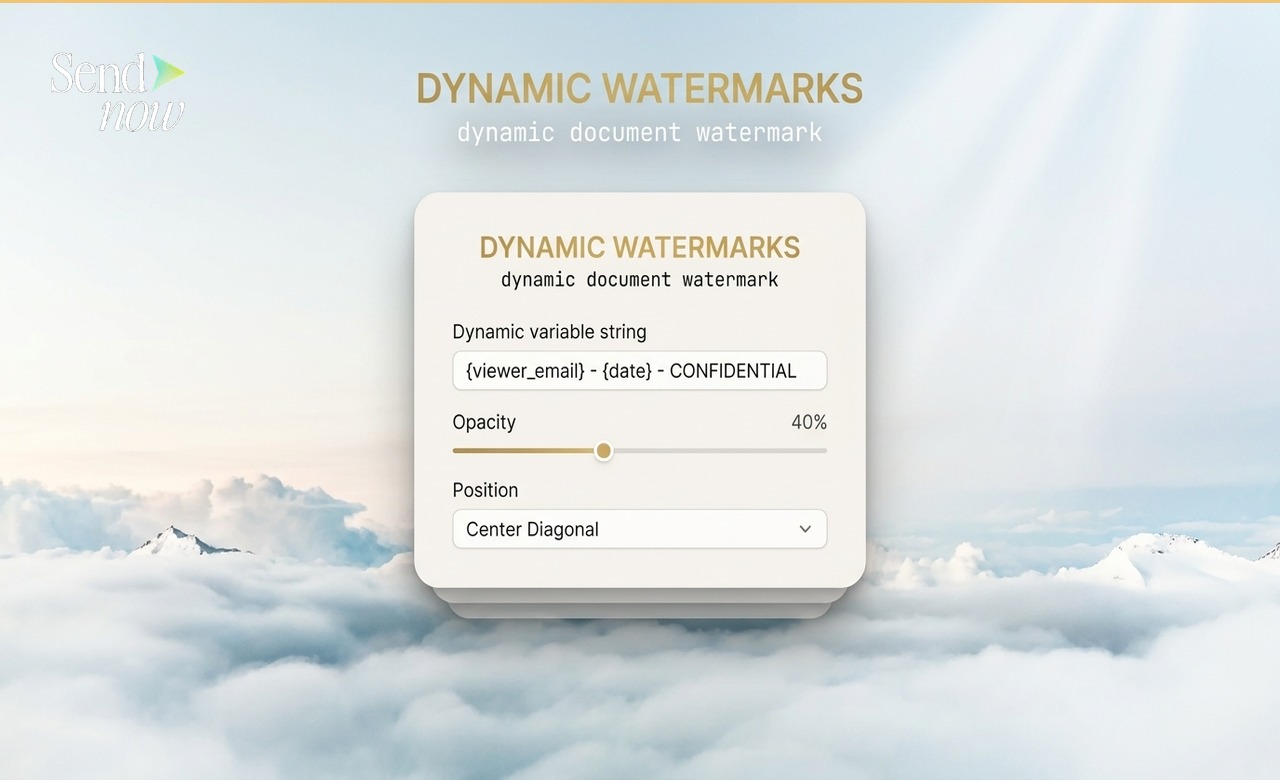Click the black monospace subtitle in the card
1280x780 pixels.
click(639, 280)
